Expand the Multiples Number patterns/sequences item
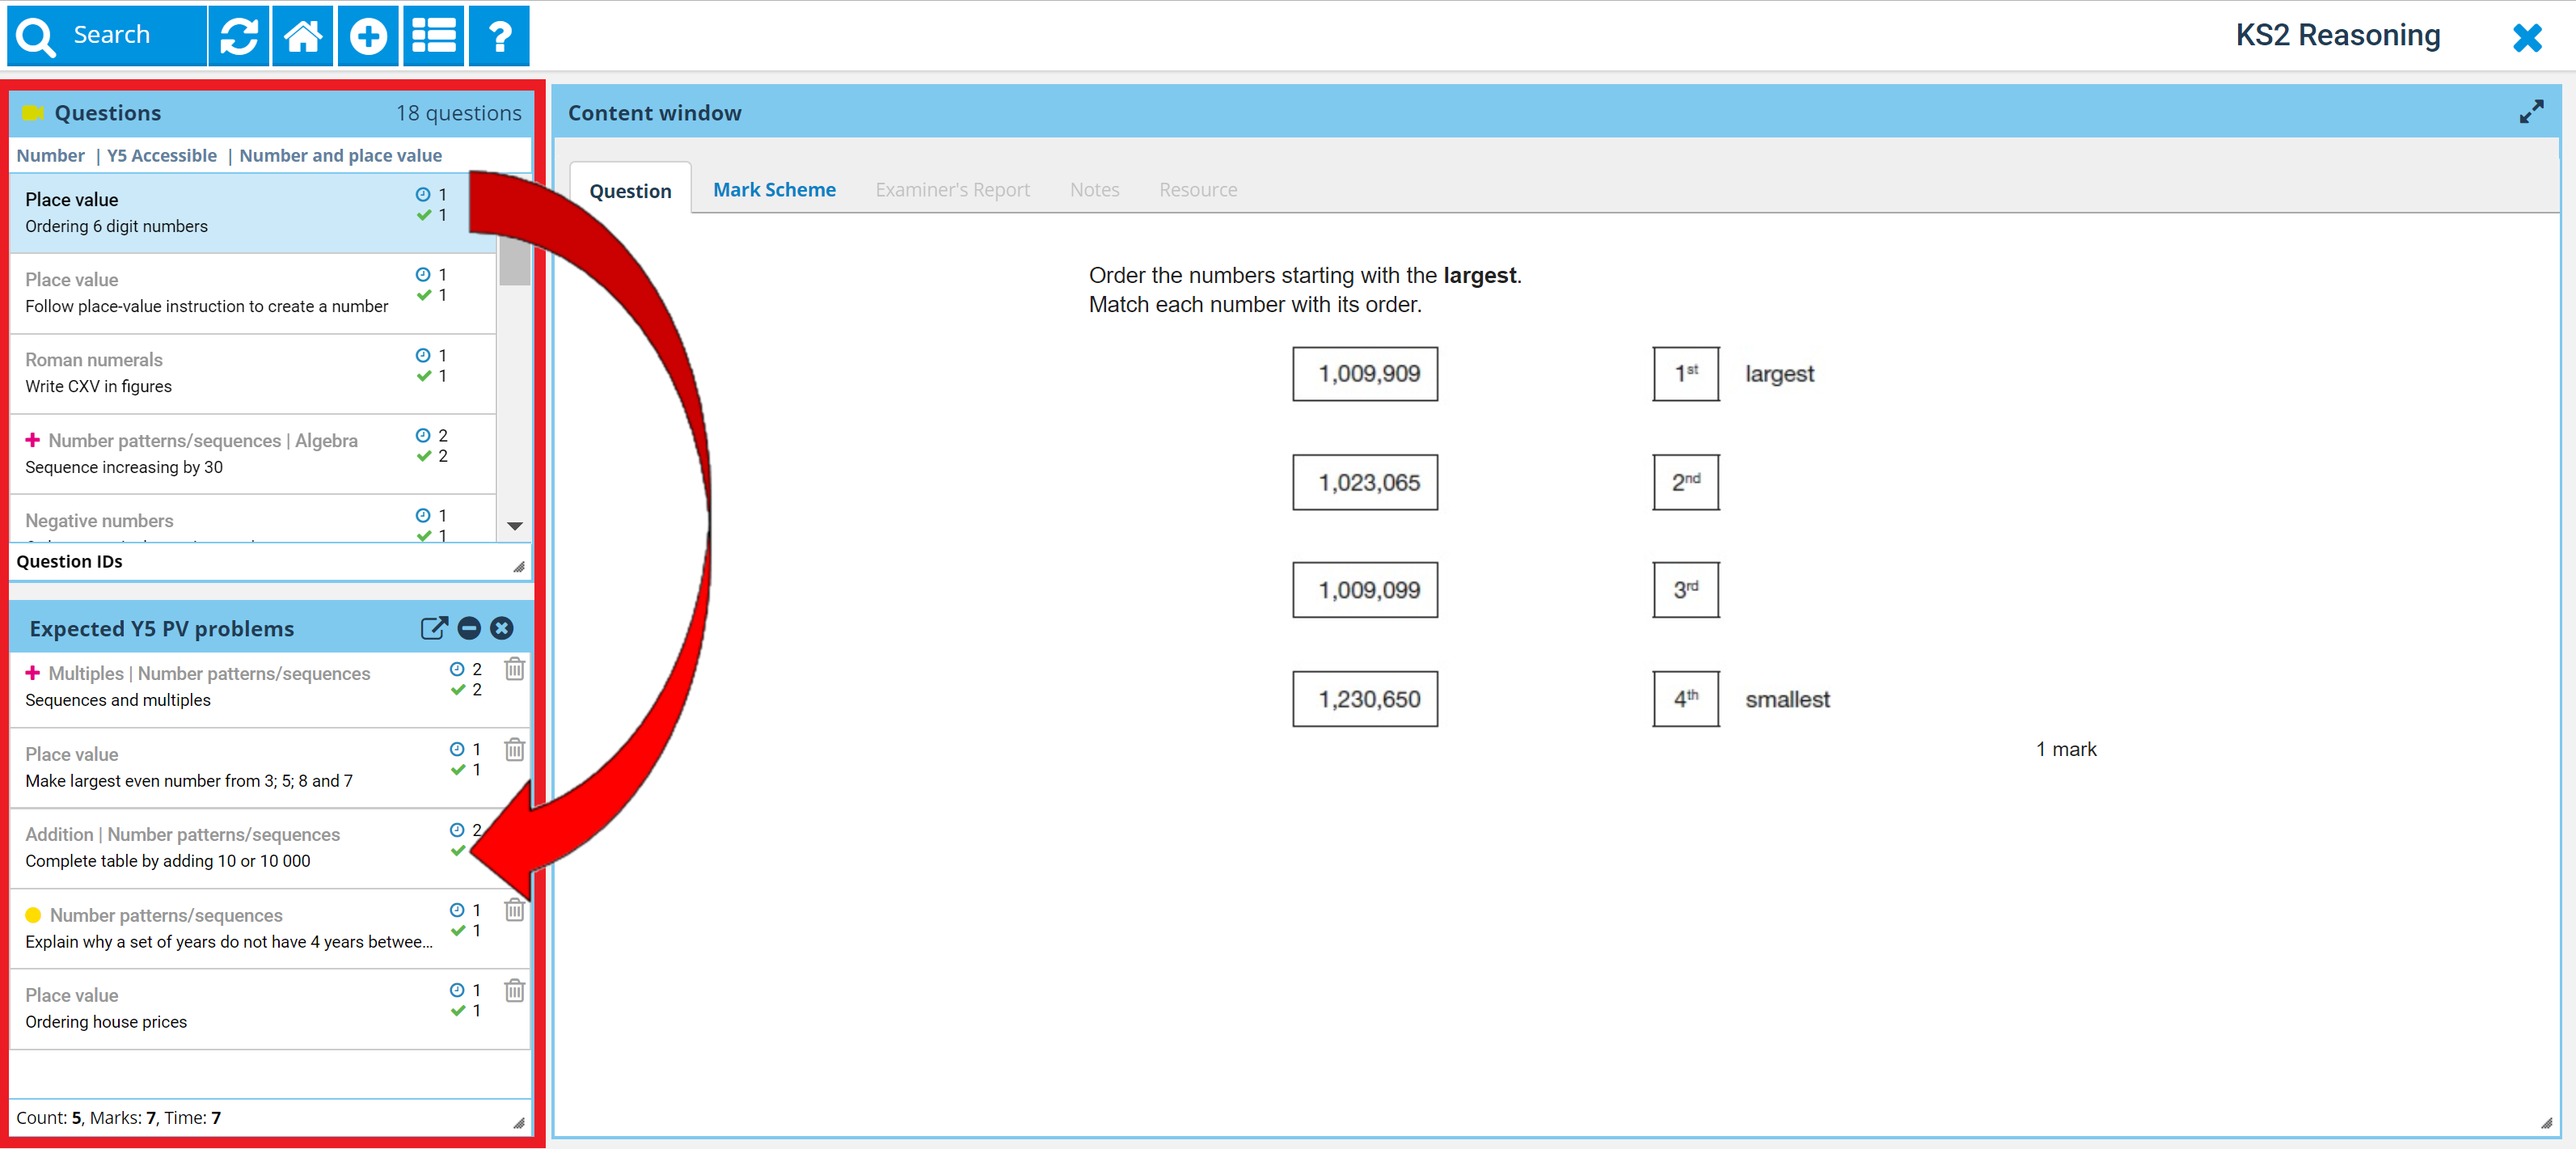Image resolution: width=2576 pixels, height=1149 pixels. coord(32,673)
